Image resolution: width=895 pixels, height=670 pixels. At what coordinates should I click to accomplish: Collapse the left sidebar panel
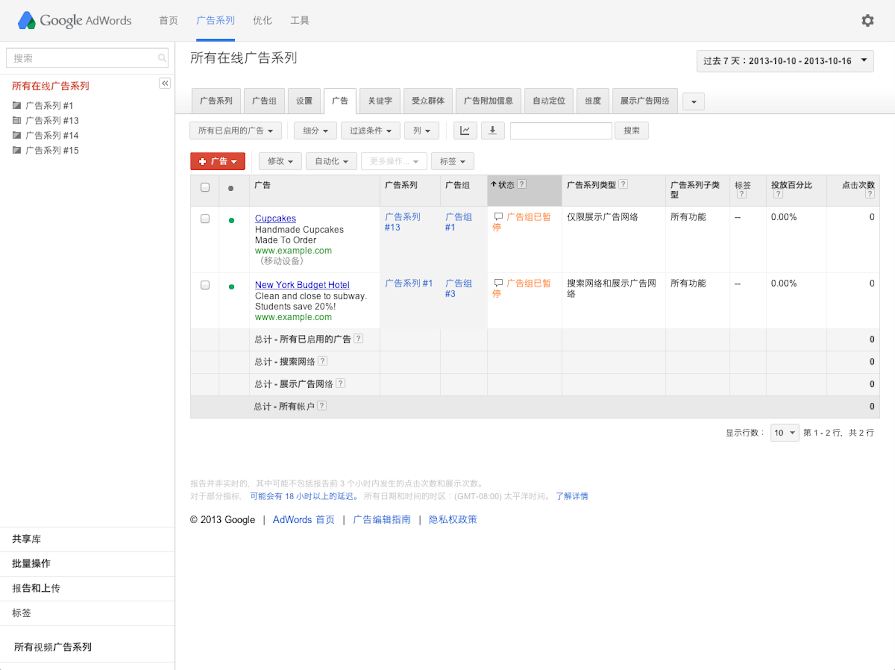click(165, 84)
